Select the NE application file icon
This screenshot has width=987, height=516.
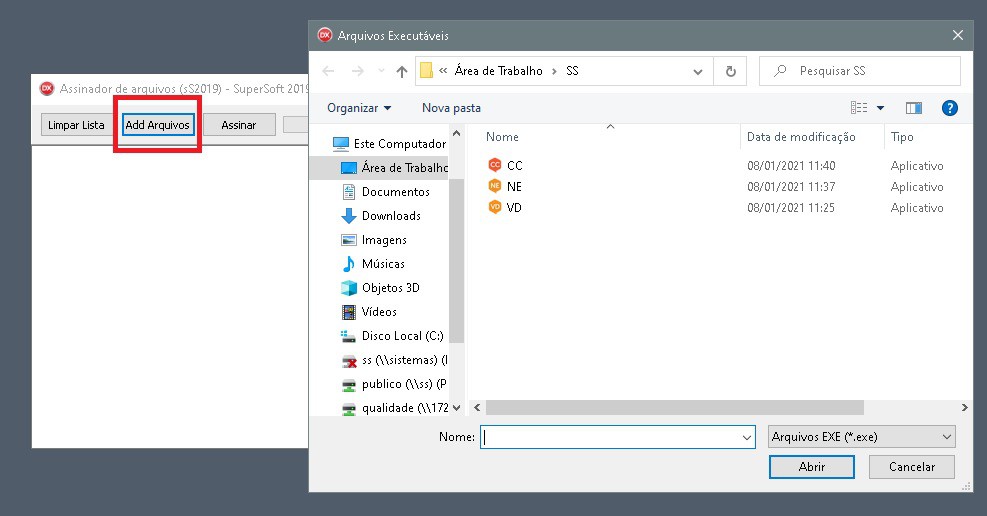(x=494, y=186)
